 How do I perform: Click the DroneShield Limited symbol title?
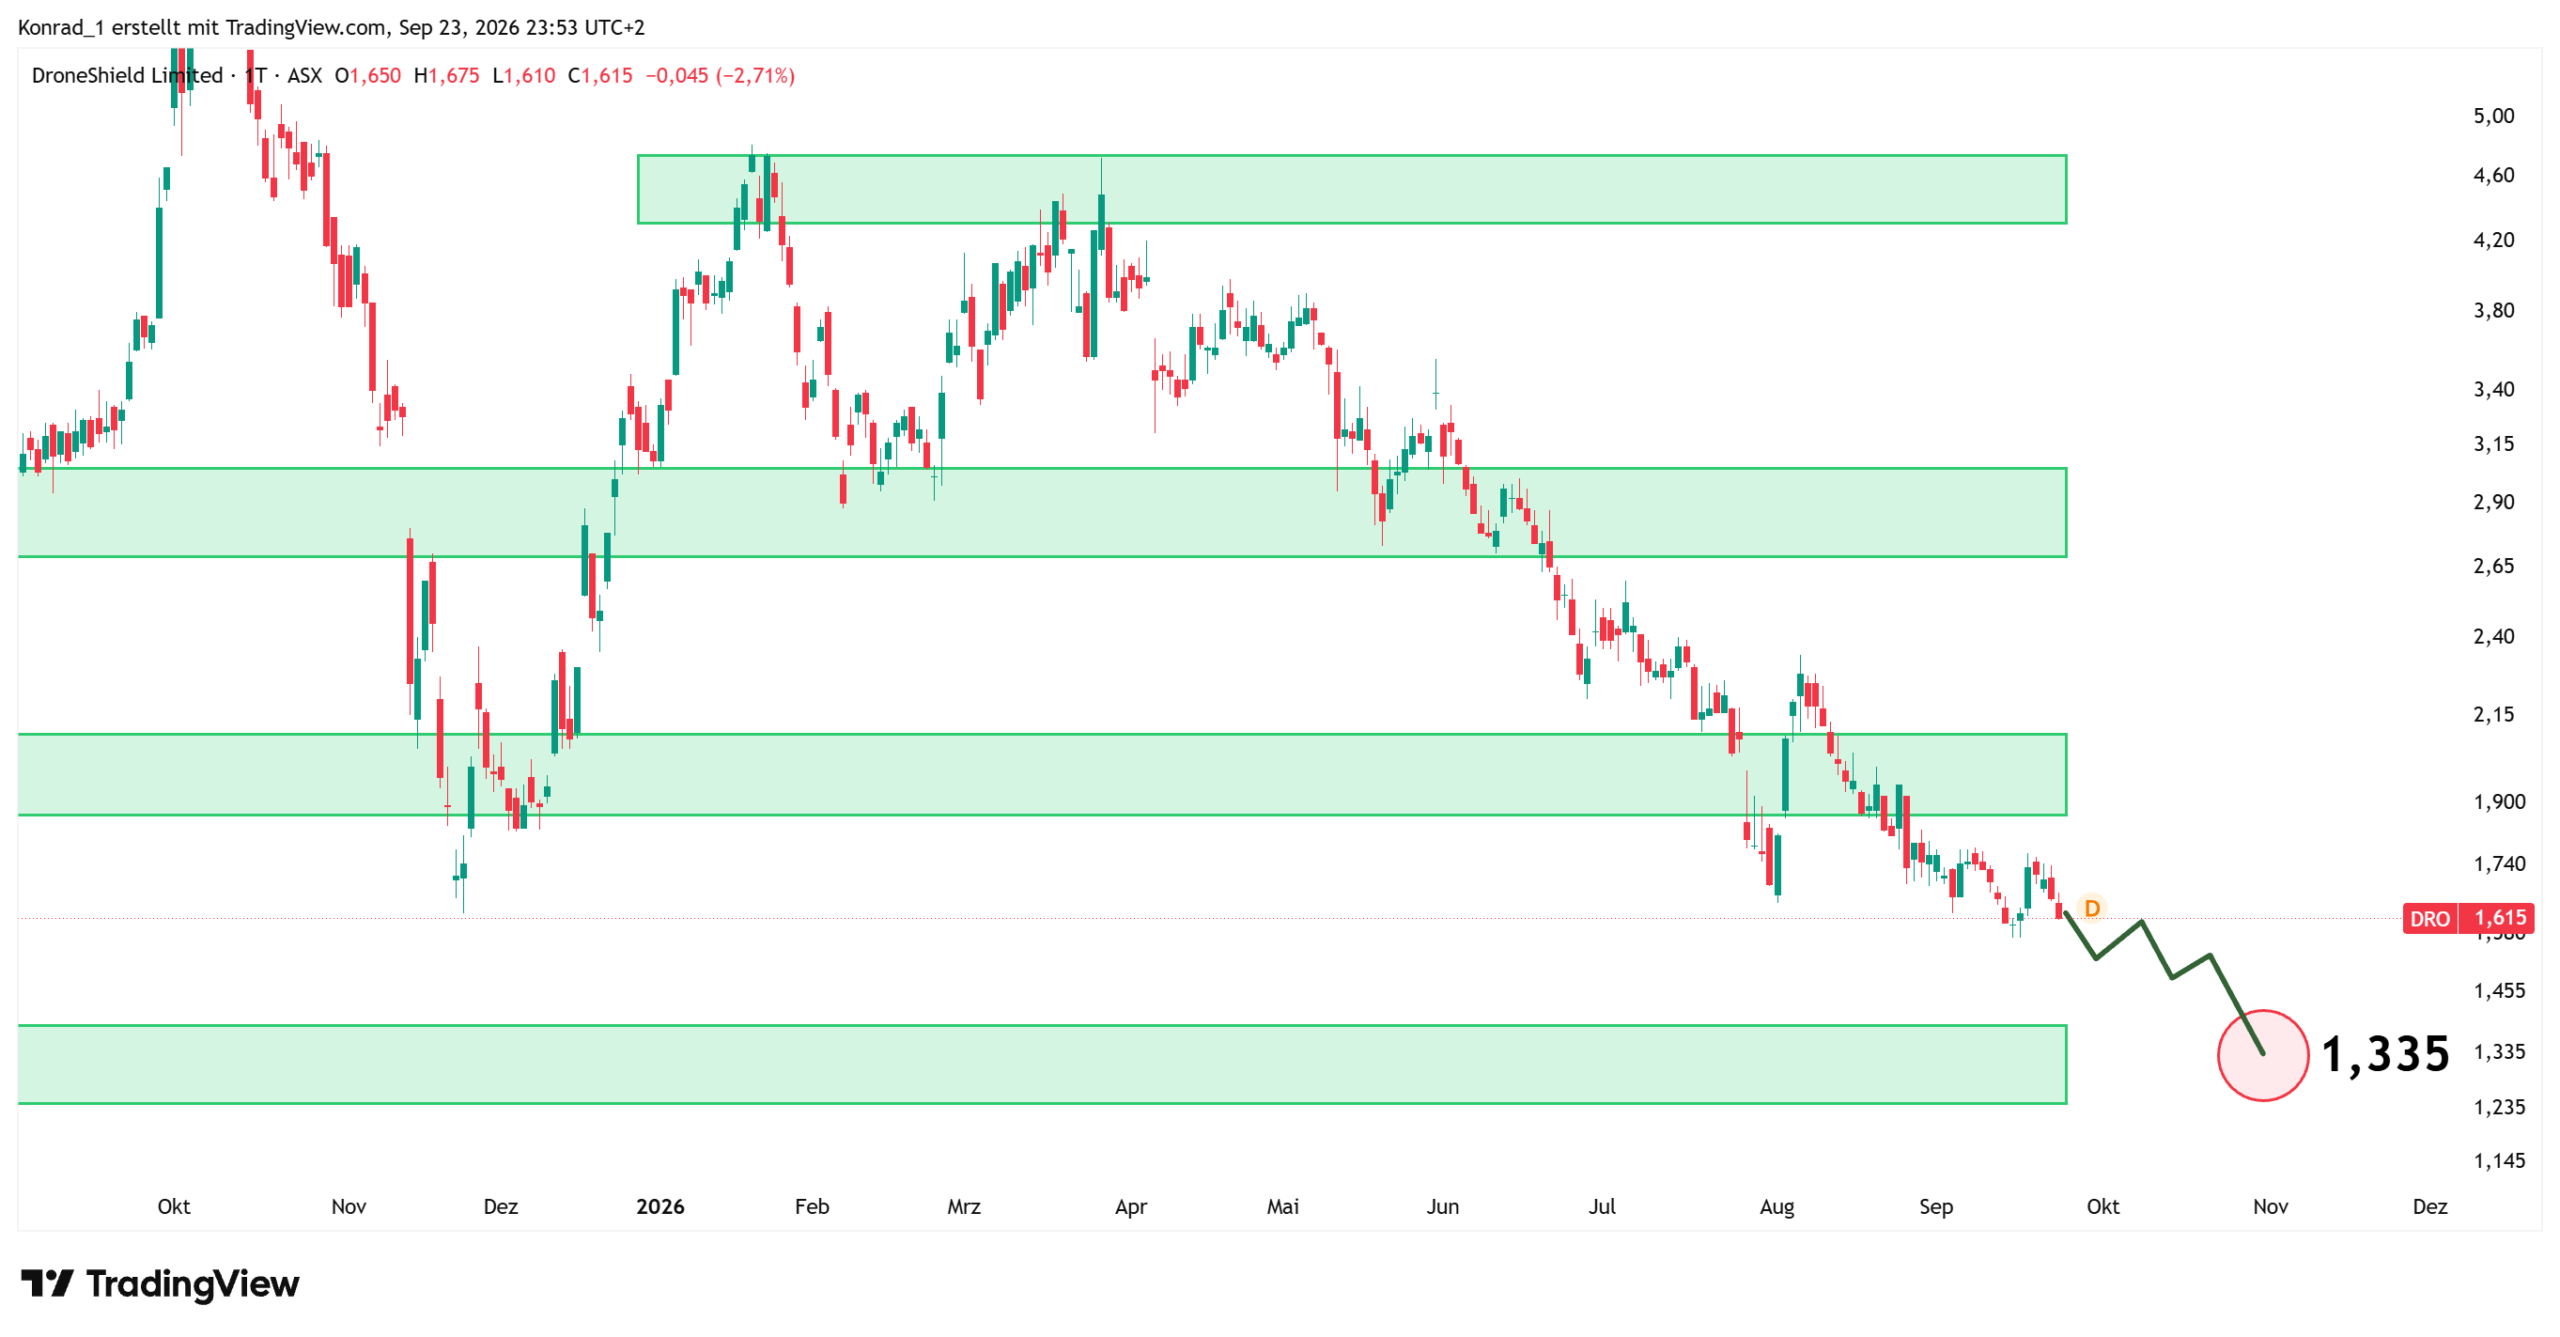pos(127,76)
